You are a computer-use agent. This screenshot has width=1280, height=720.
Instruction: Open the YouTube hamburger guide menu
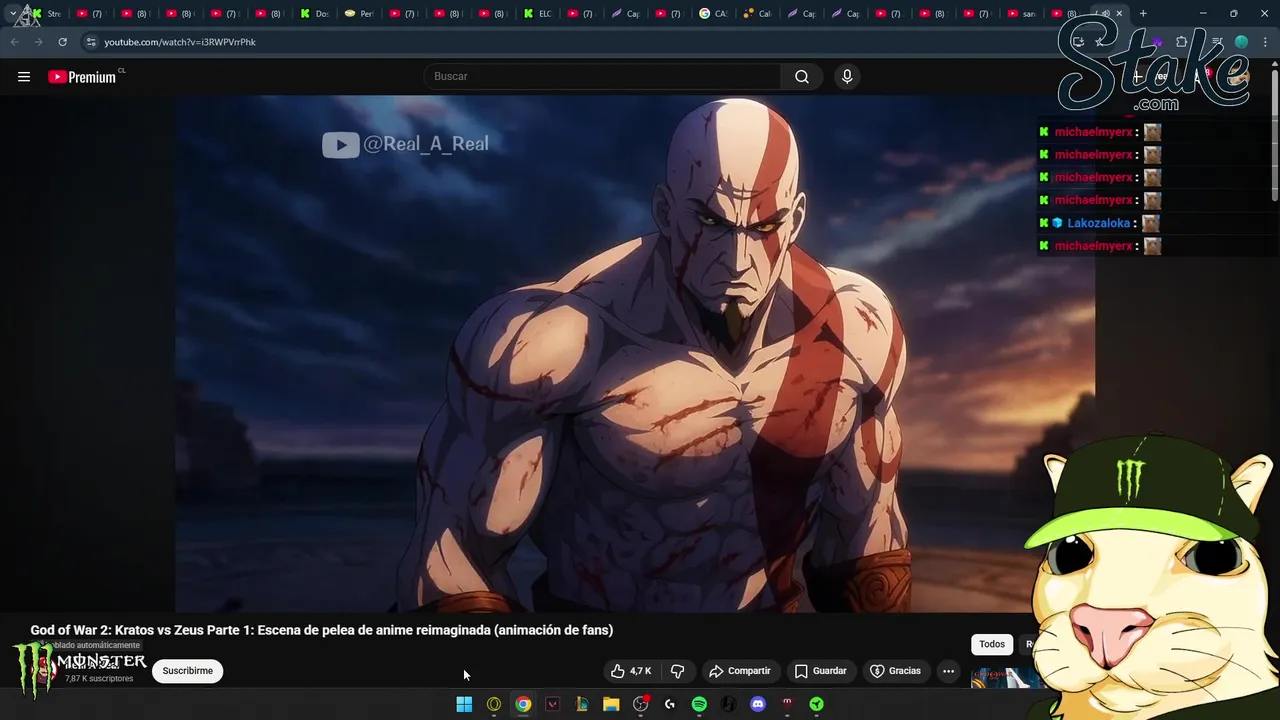click(24, 77)
